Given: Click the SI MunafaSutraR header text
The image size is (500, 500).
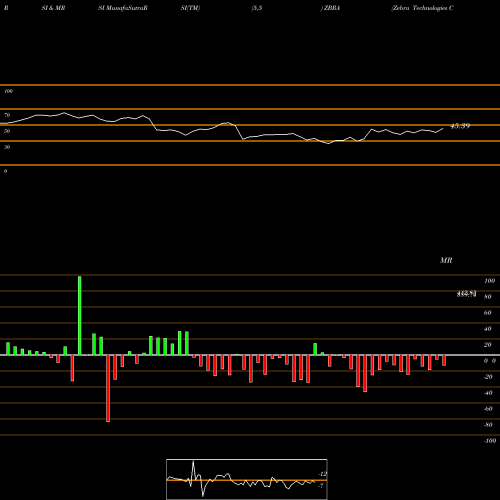Looking at the screenshot, I should pos(123,8).
